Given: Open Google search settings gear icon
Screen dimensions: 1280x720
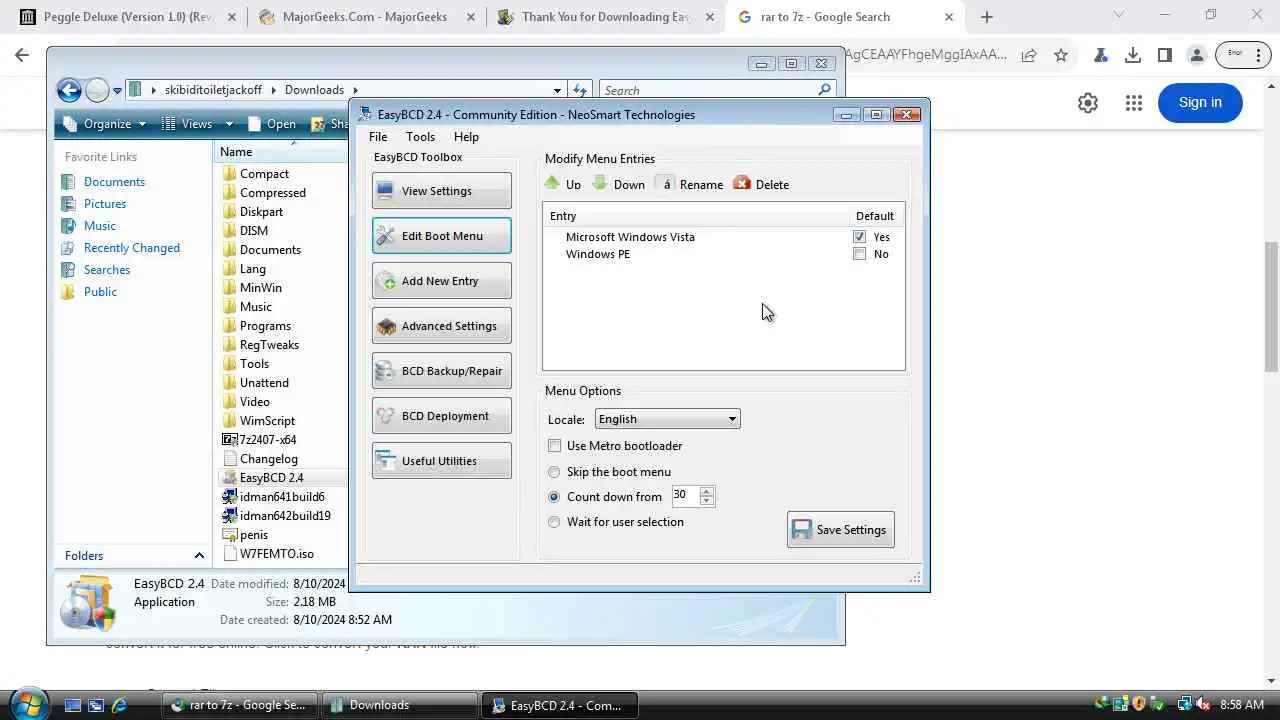Looking at the screenshot, I should [1088, 103].
